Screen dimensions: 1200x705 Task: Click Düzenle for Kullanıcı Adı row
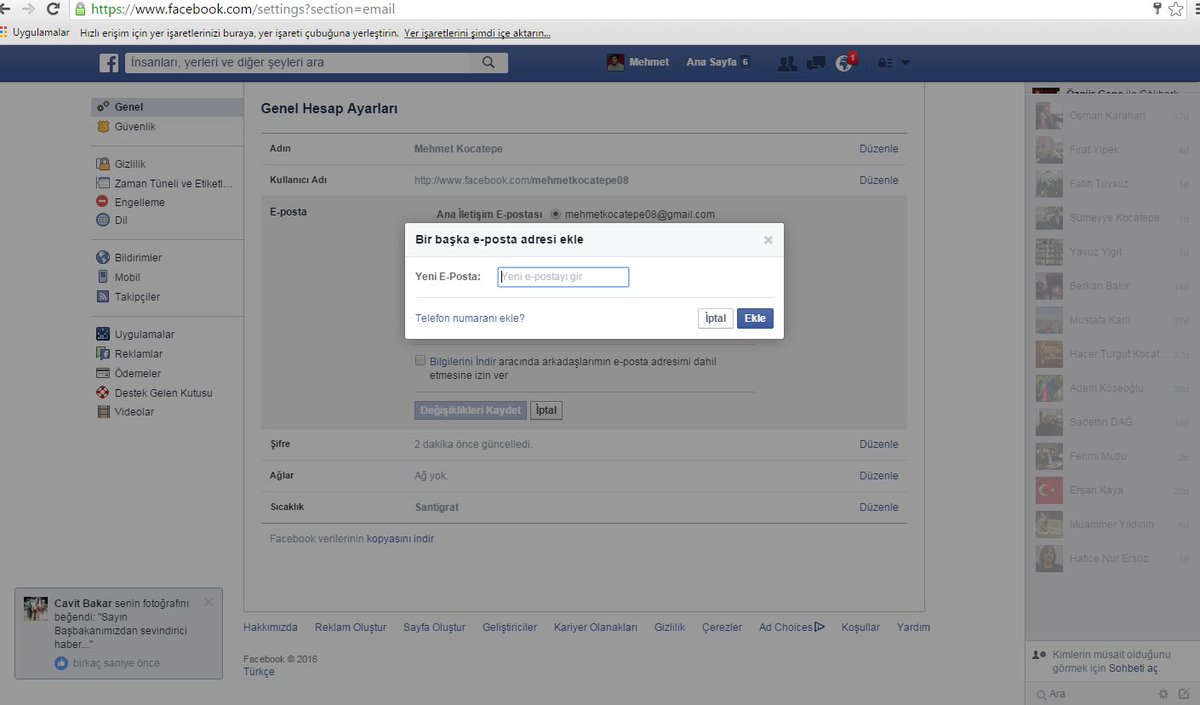pyautogui.click(x=879, y=181)
